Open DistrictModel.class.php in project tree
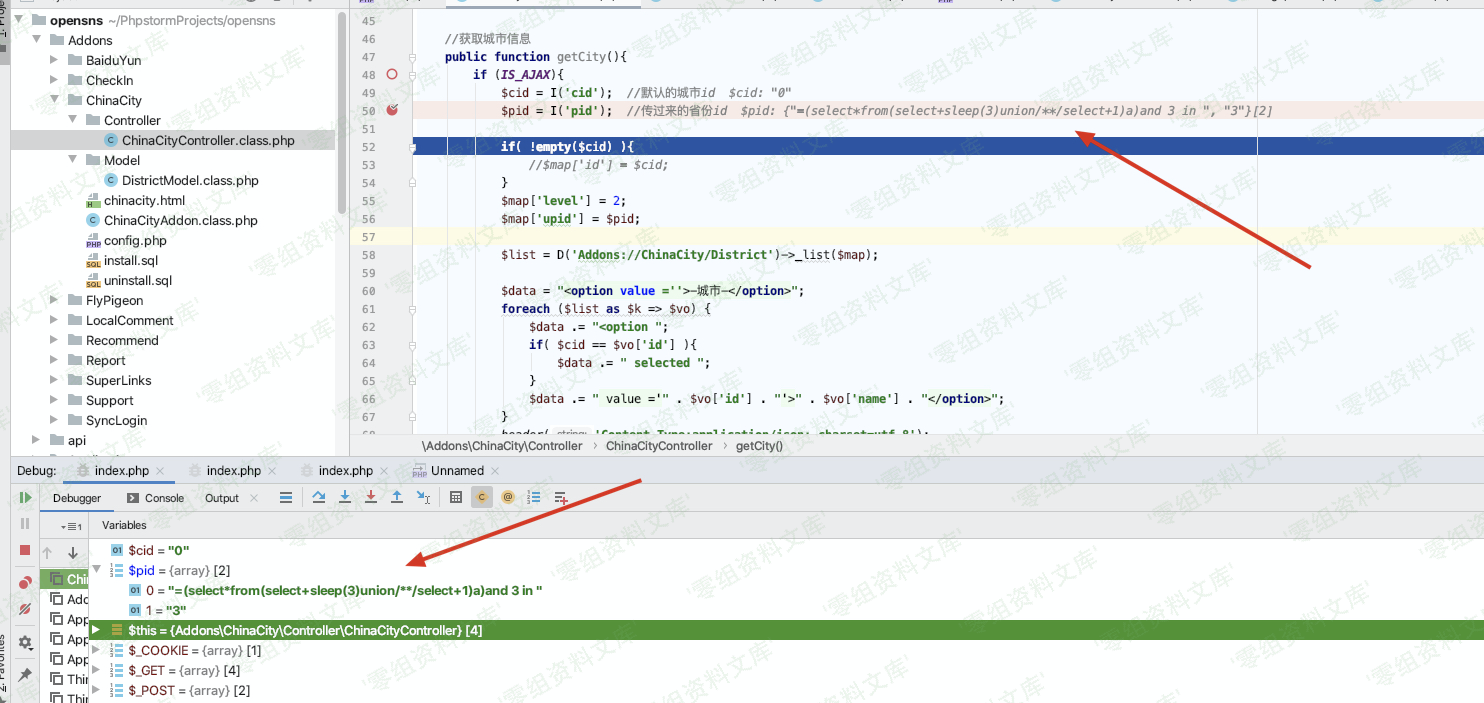The image size is (1484, 703). point(189,181)
